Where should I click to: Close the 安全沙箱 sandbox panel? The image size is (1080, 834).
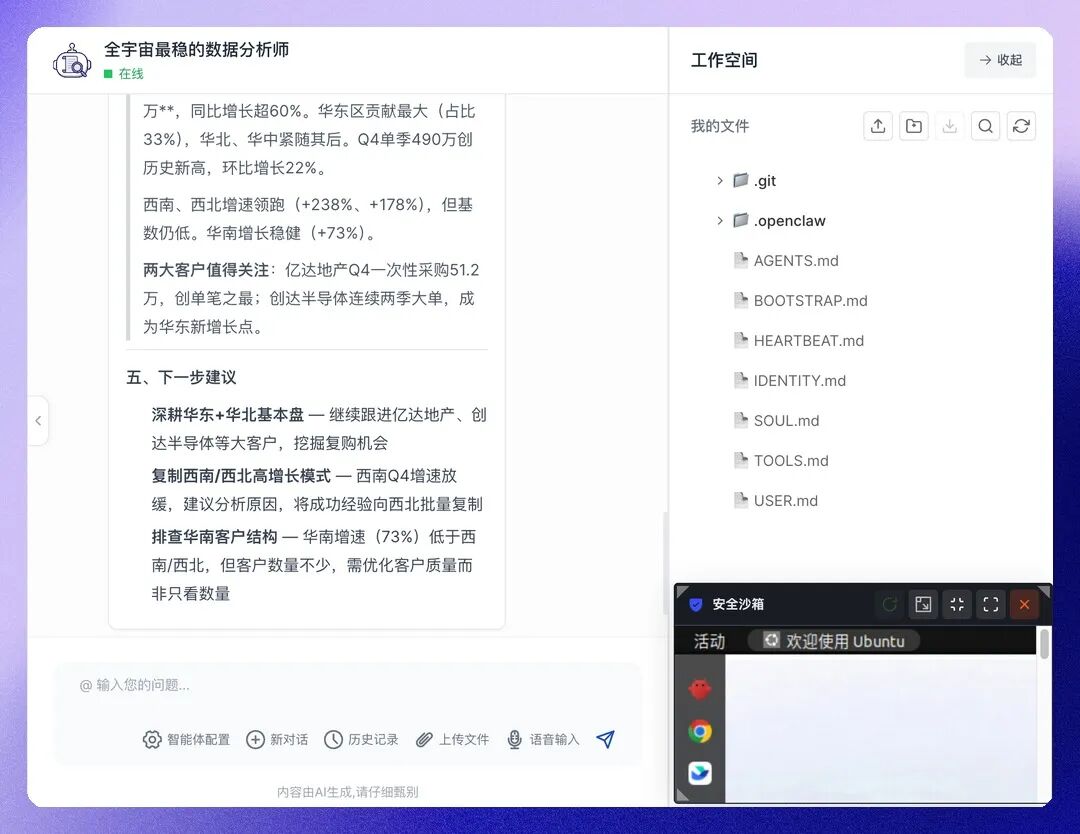(x=1024, y=604)
